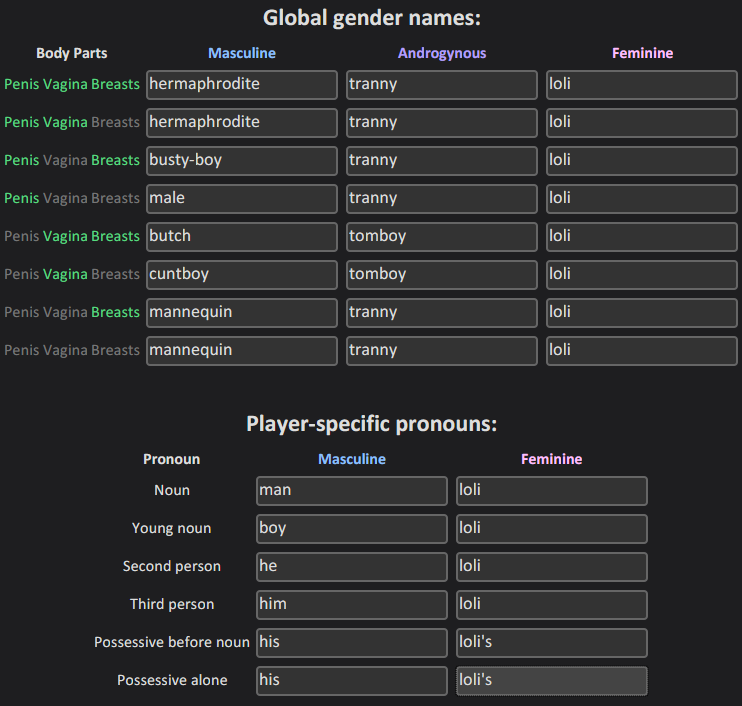Click the "Global gender names:" heading
742x706 pixels.
372,18
